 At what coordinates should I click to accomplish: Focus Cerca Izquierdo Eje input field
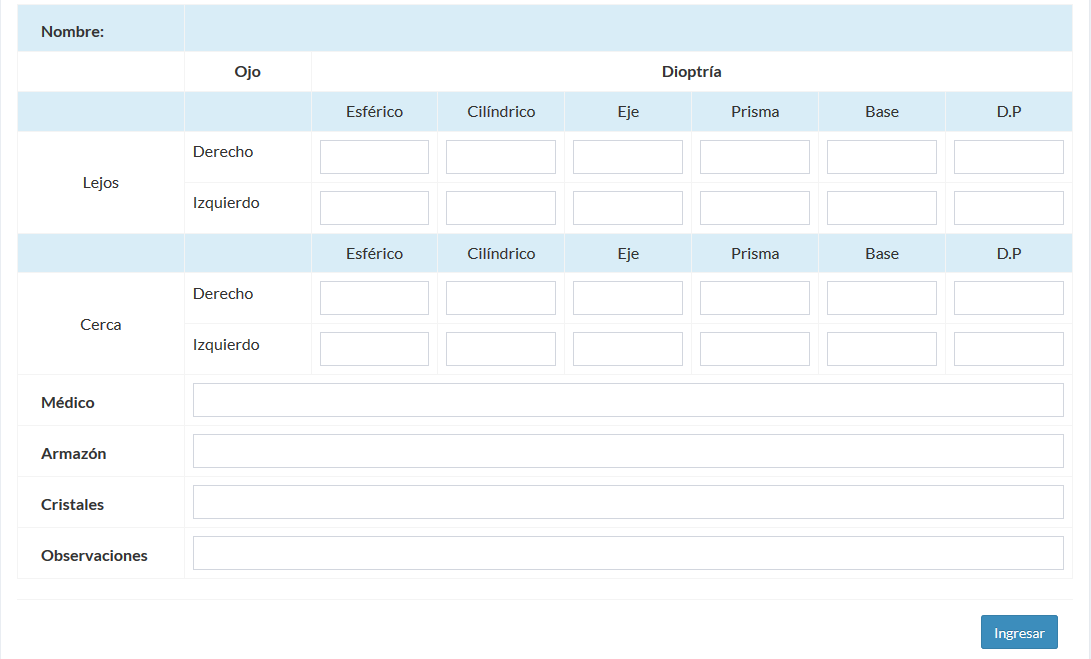pyautogui.click(x=628, y=349)
